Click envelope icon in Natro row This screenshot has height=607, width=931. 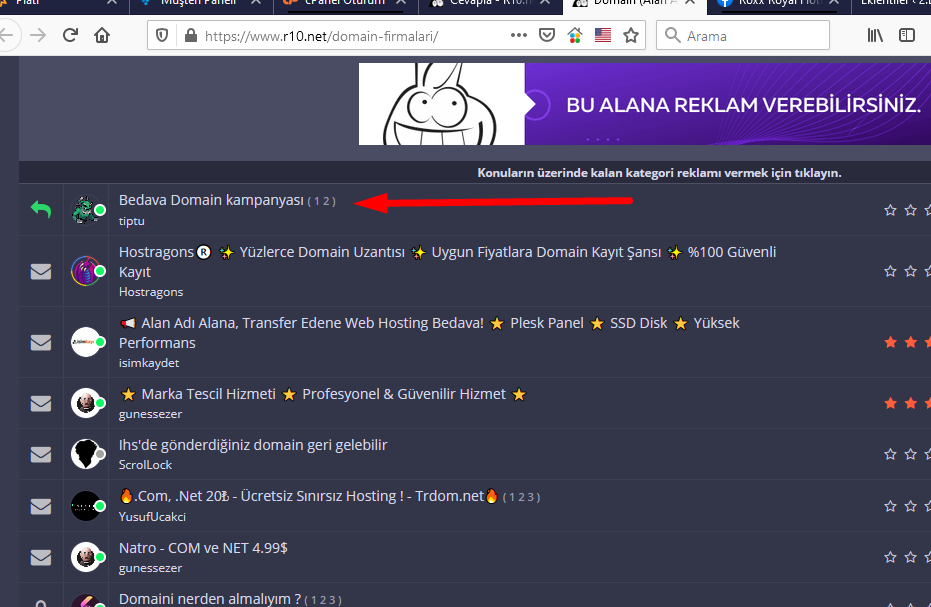click(41, 558)
